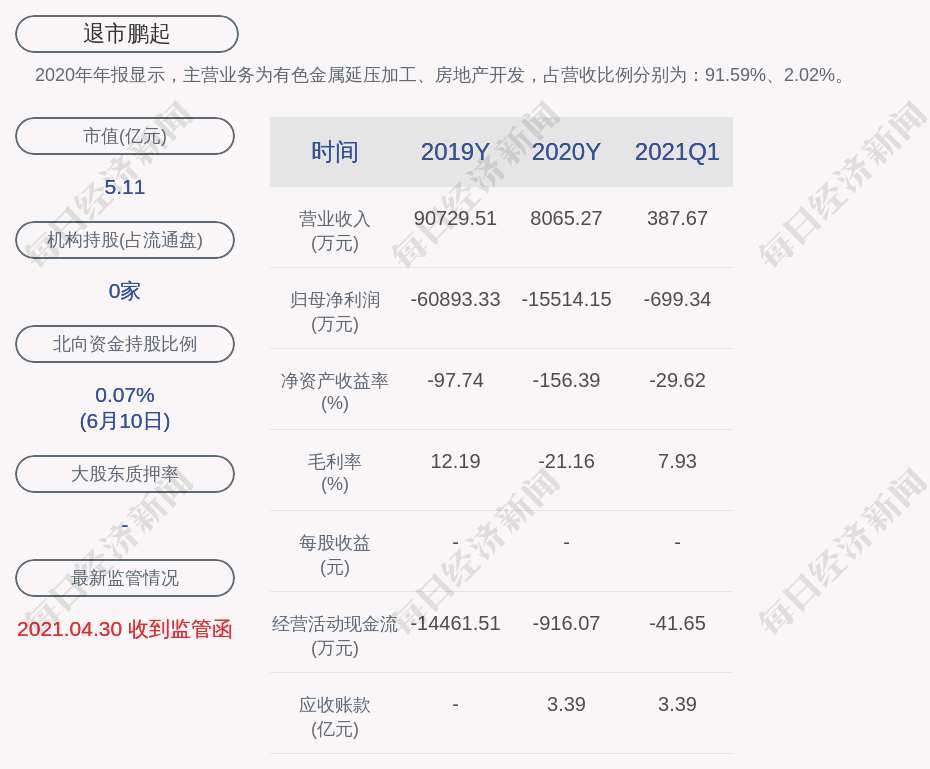
Task: Click the 时间 table header cell
Action: (335, 152)
